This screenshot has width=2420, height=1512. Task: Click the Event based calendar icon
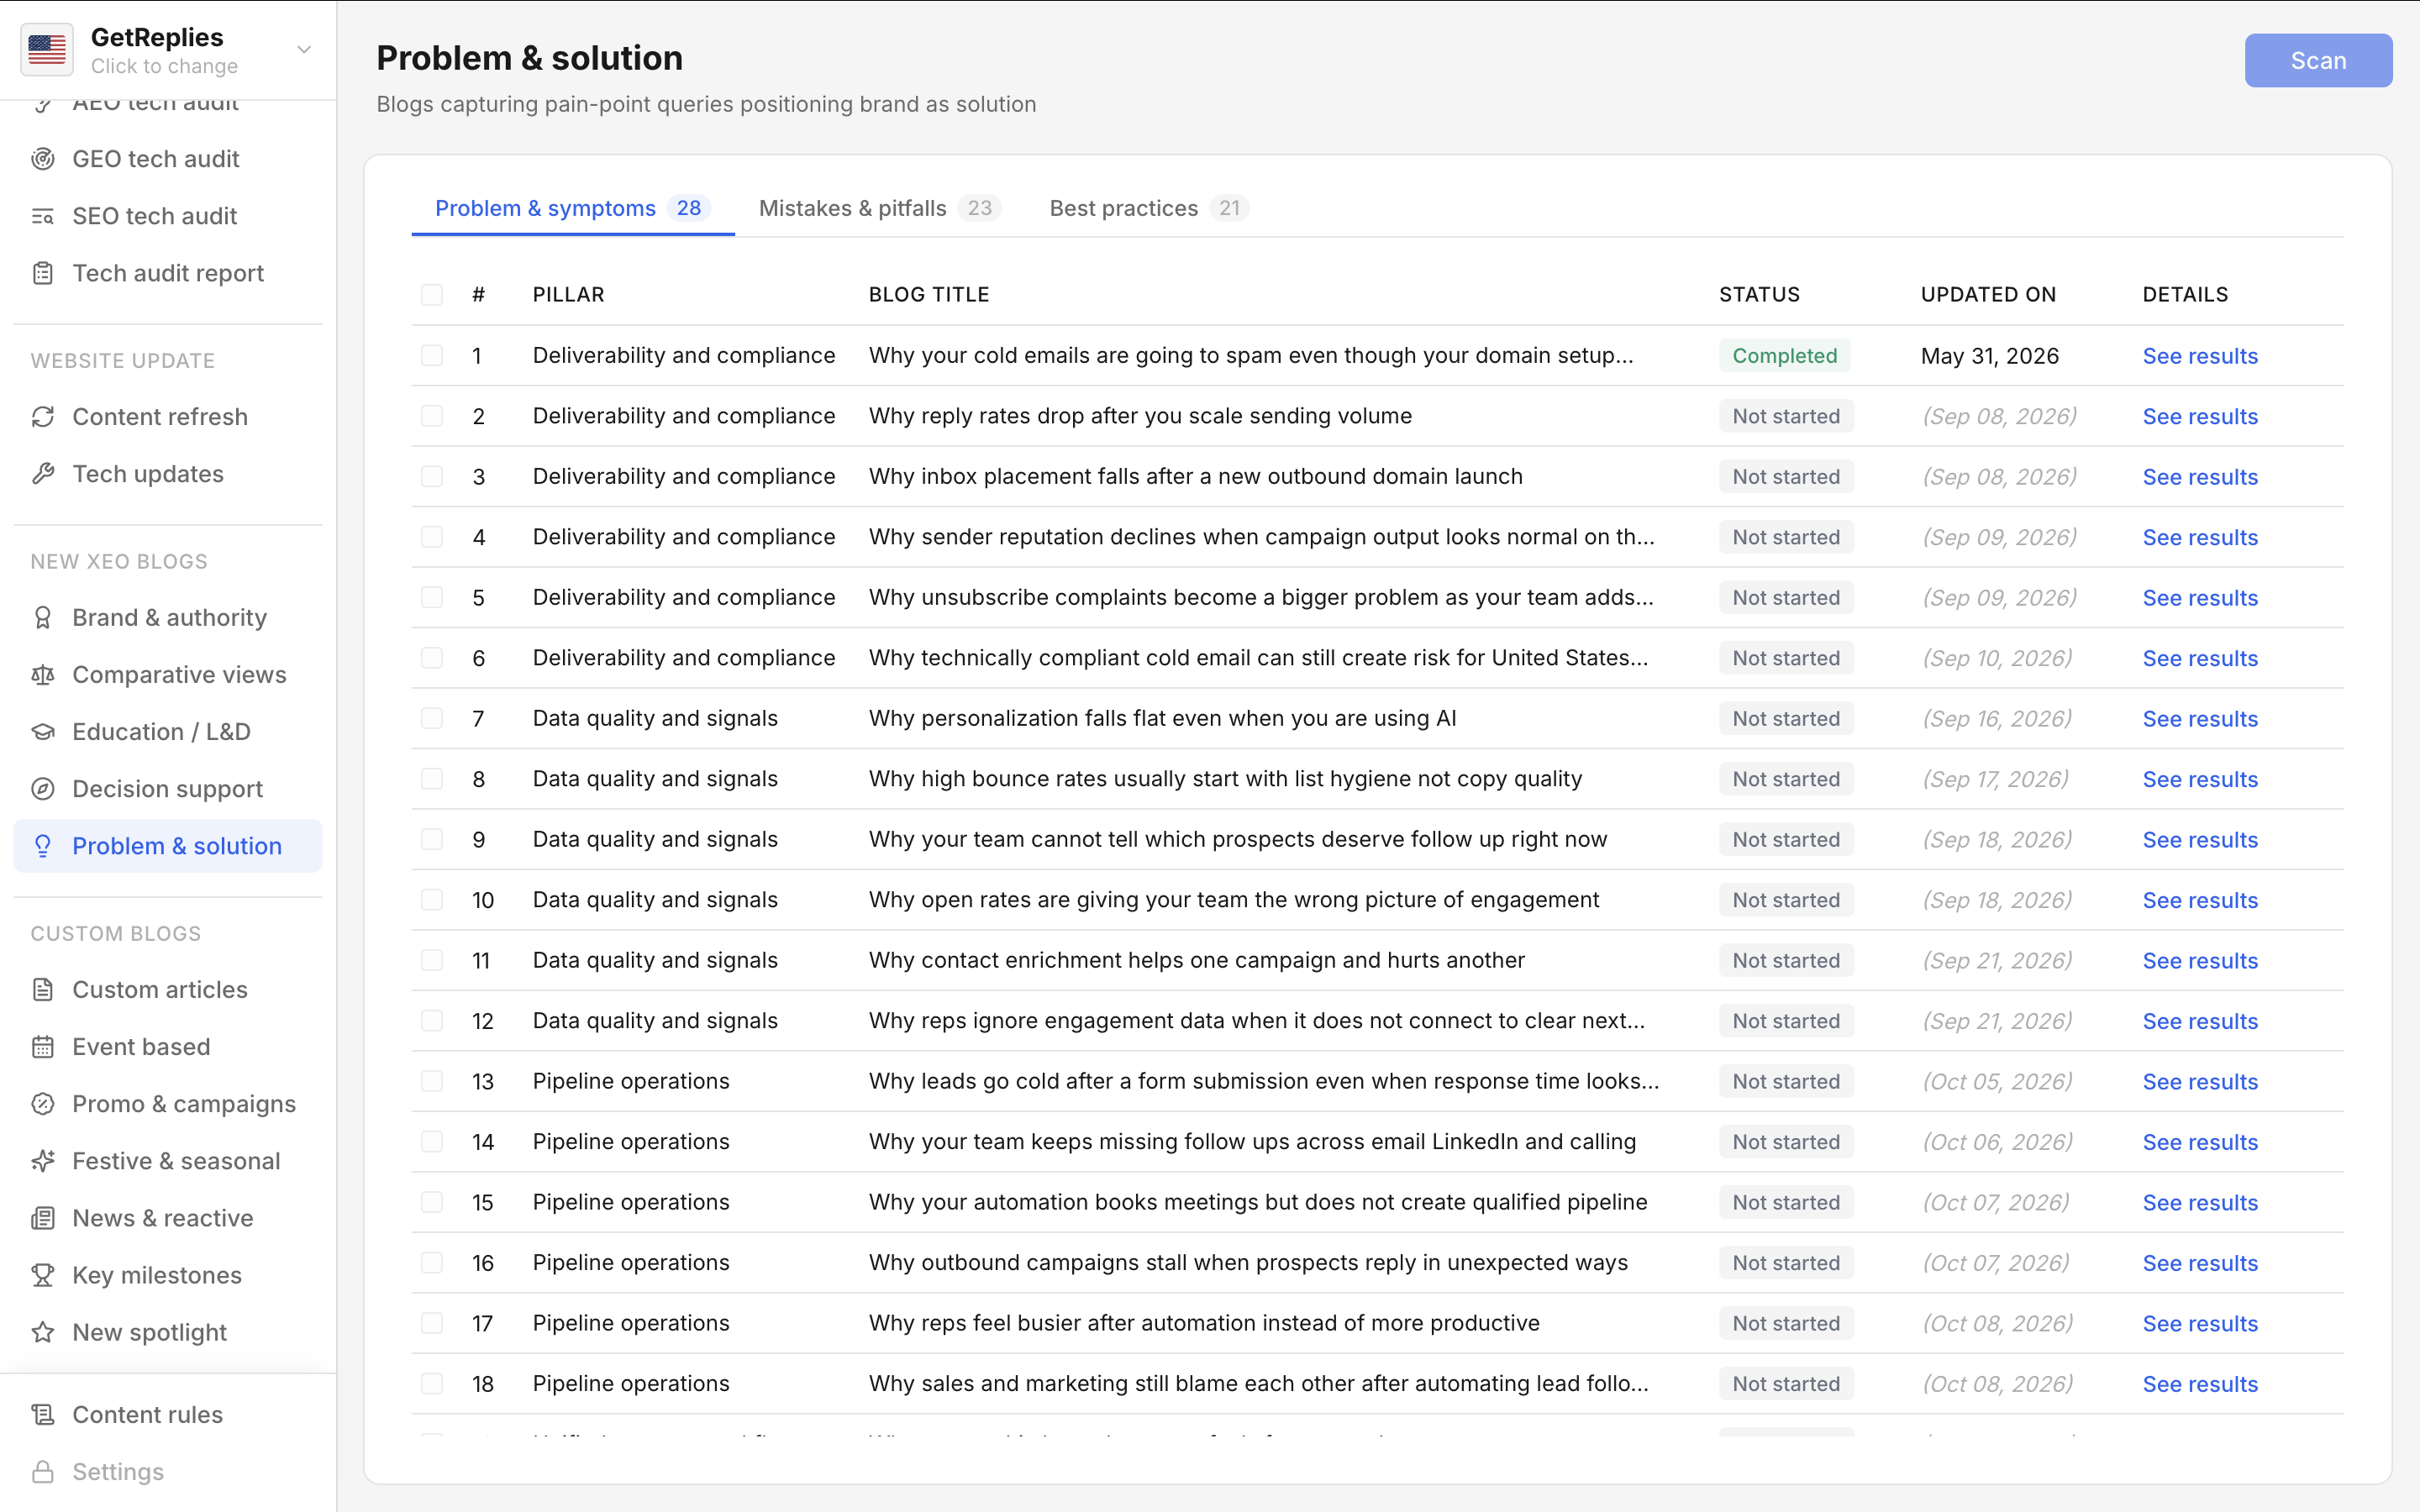pos(43,1047)
